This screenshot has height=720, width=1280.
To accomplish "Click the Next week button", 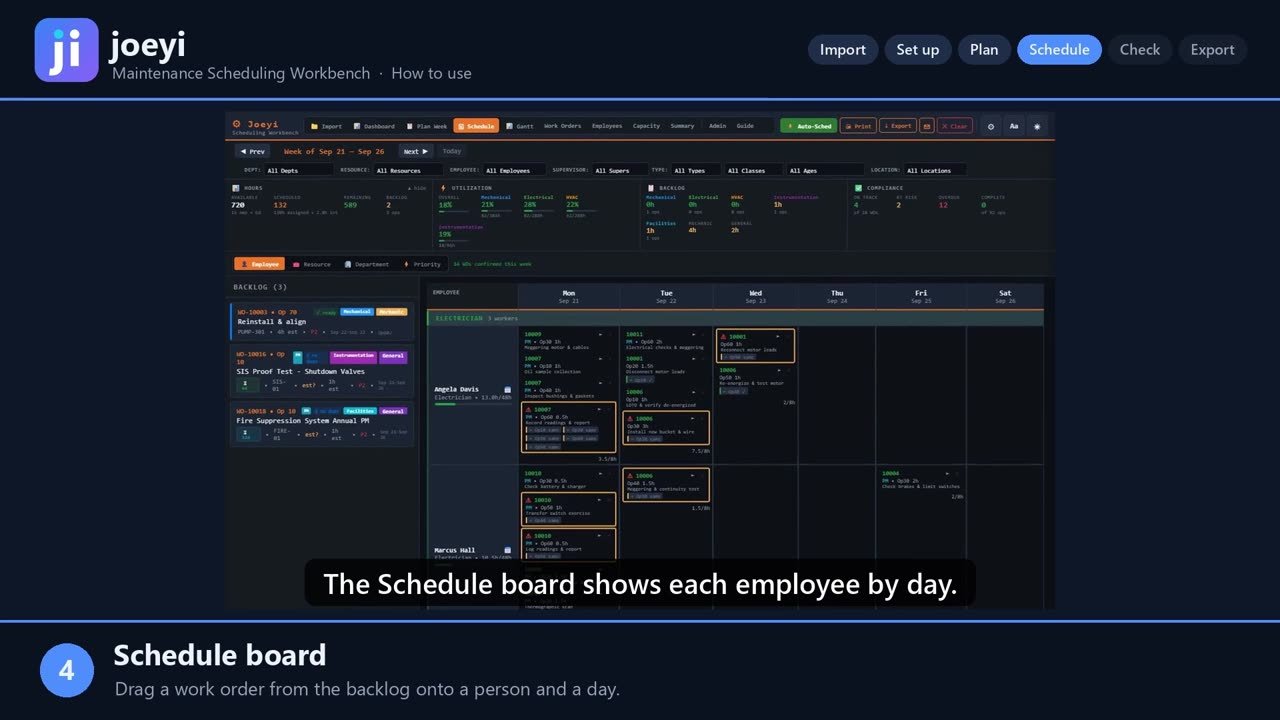I will [x=415, y=151].
